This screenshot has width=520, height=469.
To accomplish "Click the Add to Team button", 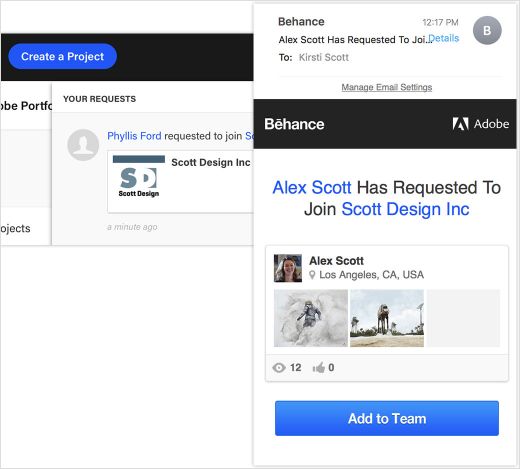I will click(387, 418).
